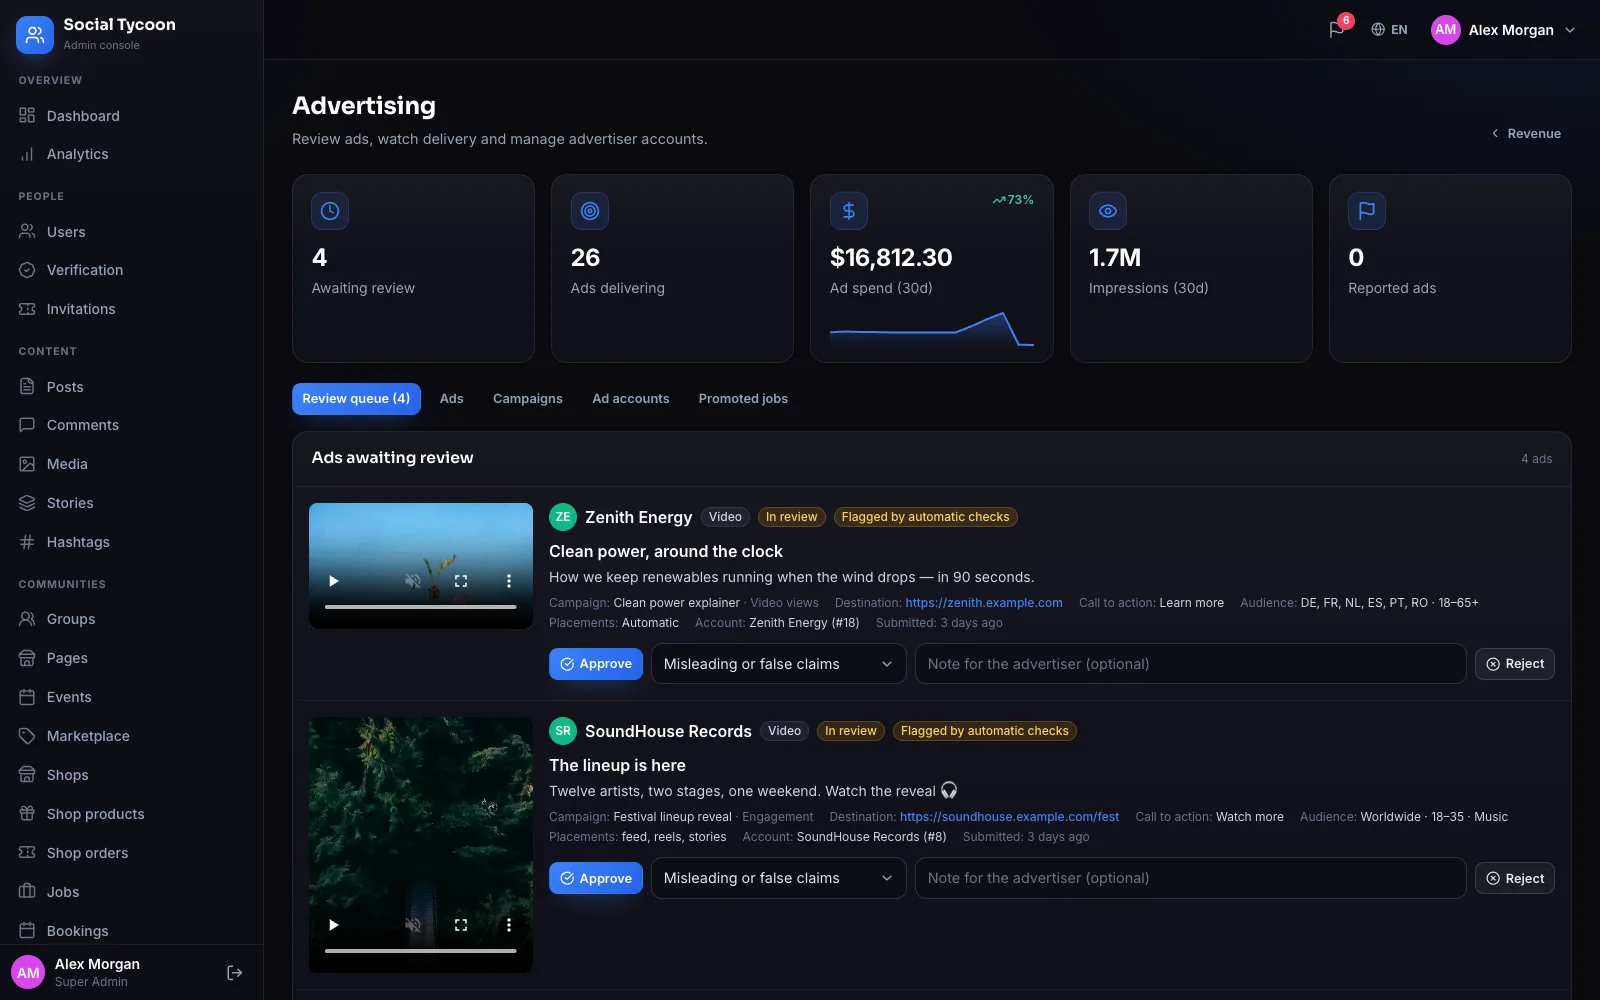Open fullscreen on SoundHouse Records video

tap(461, 925)
